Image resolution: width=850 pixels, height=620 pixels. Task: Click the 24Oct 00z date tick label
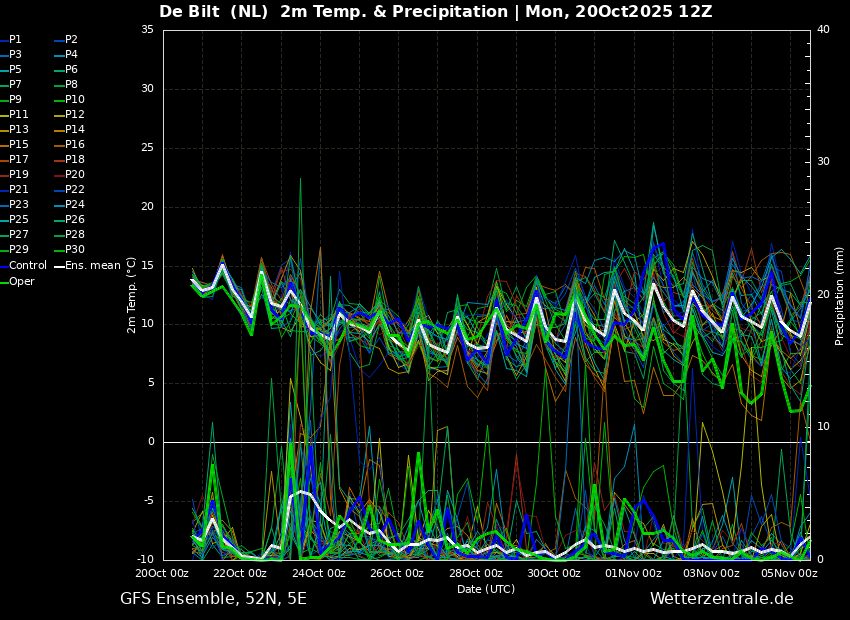319,573
